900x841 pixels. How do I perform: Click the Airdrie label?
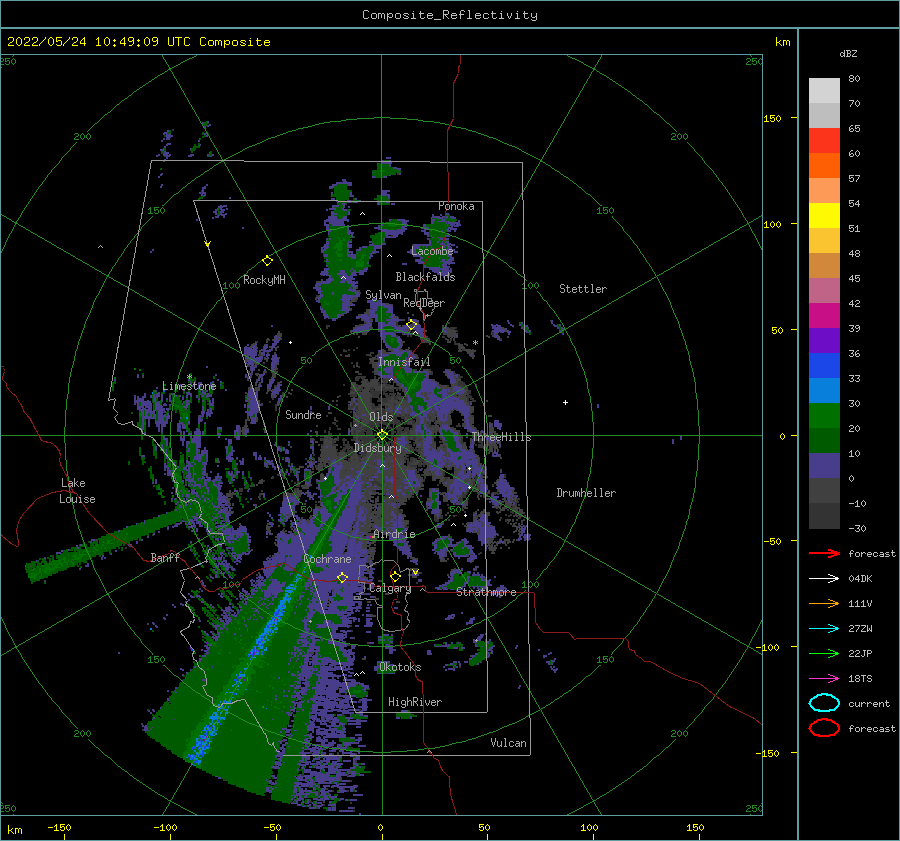point(394,534)
